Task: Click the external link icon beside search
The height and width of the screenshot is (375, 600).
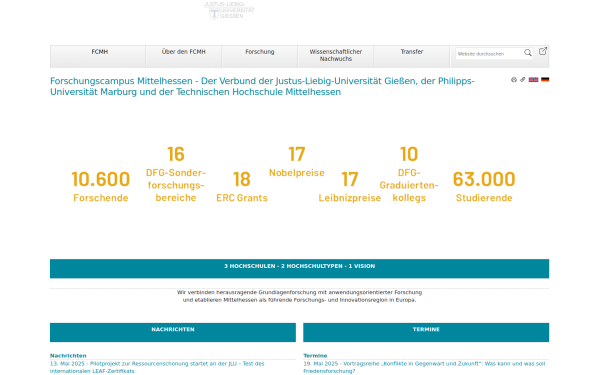Action: (x=543, y=51)
